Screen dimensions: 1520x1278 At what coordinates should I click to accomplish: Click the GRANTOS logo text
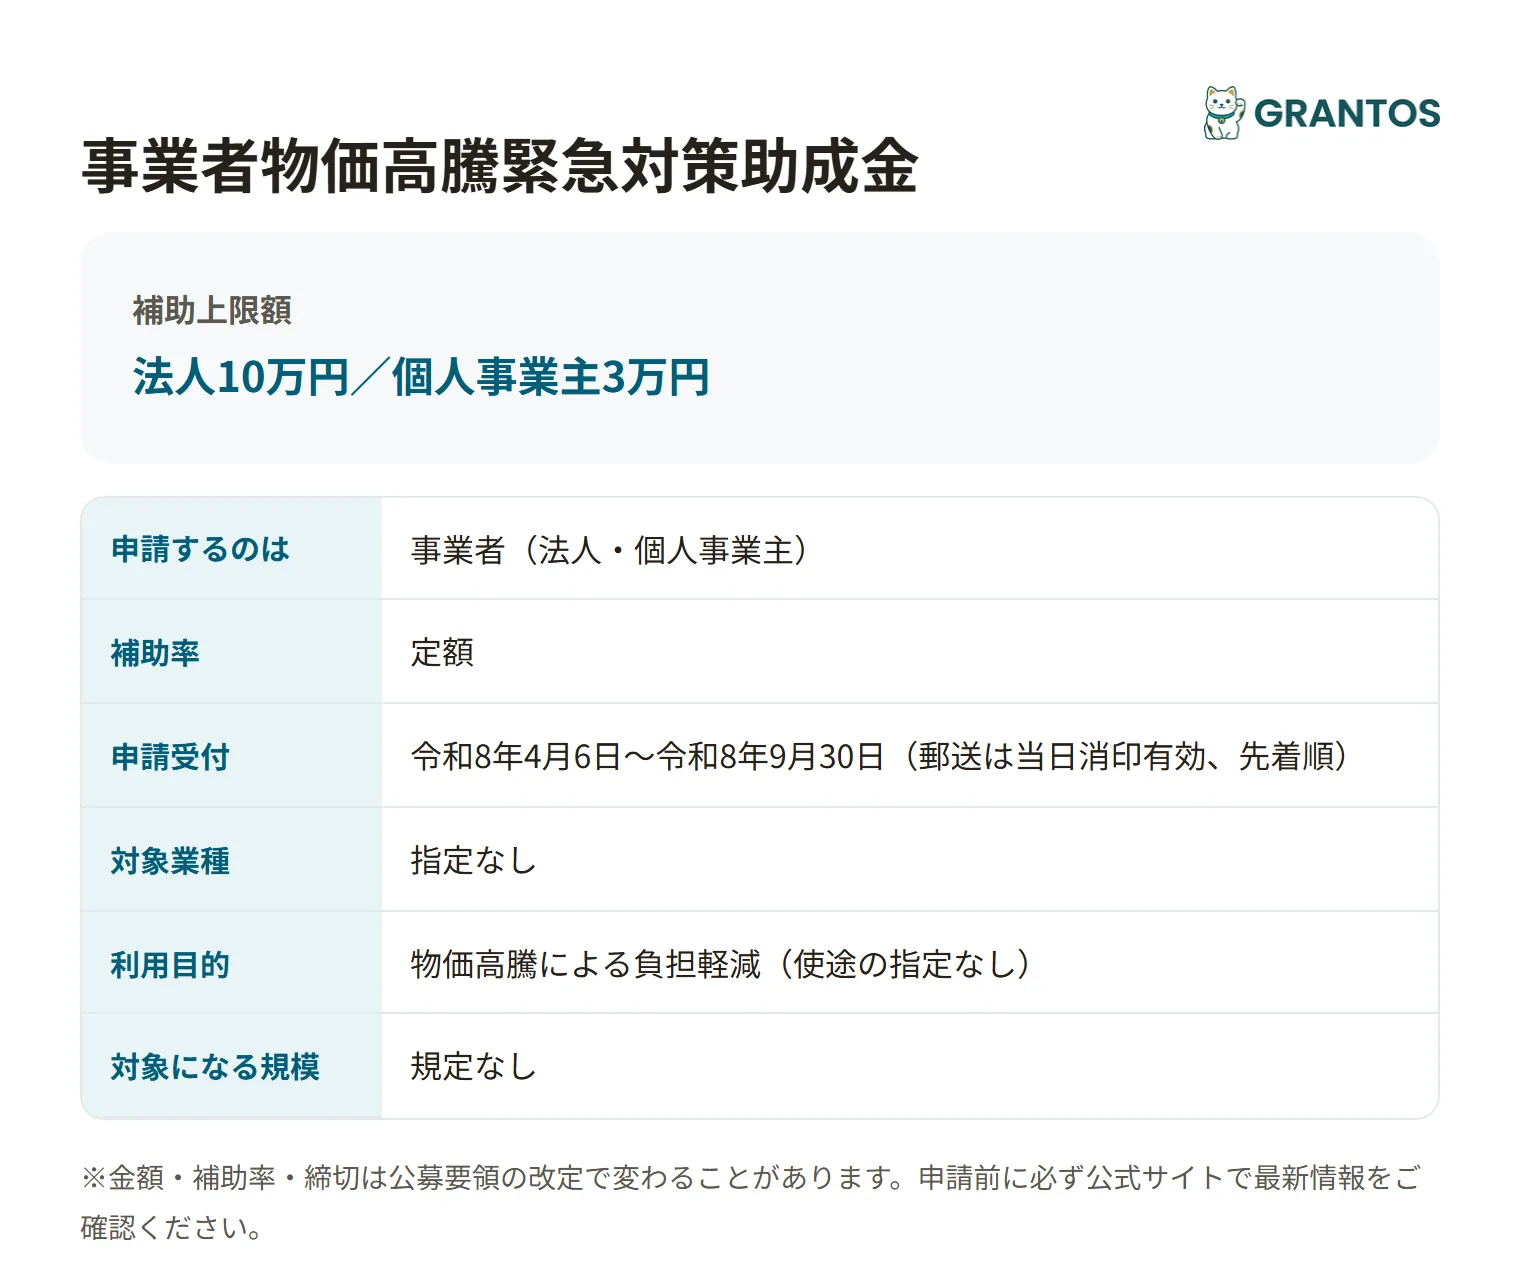pyautogui.click(x=1347, y=114)
